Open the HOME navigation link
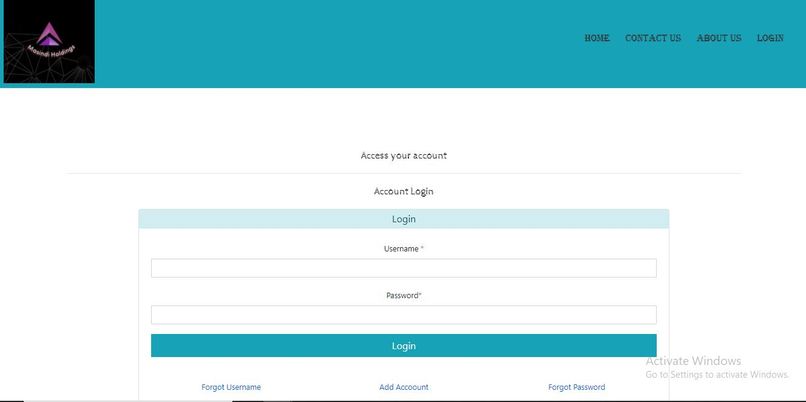The width and height of the screenshot is (806, 402). click(x=597, y=38)
